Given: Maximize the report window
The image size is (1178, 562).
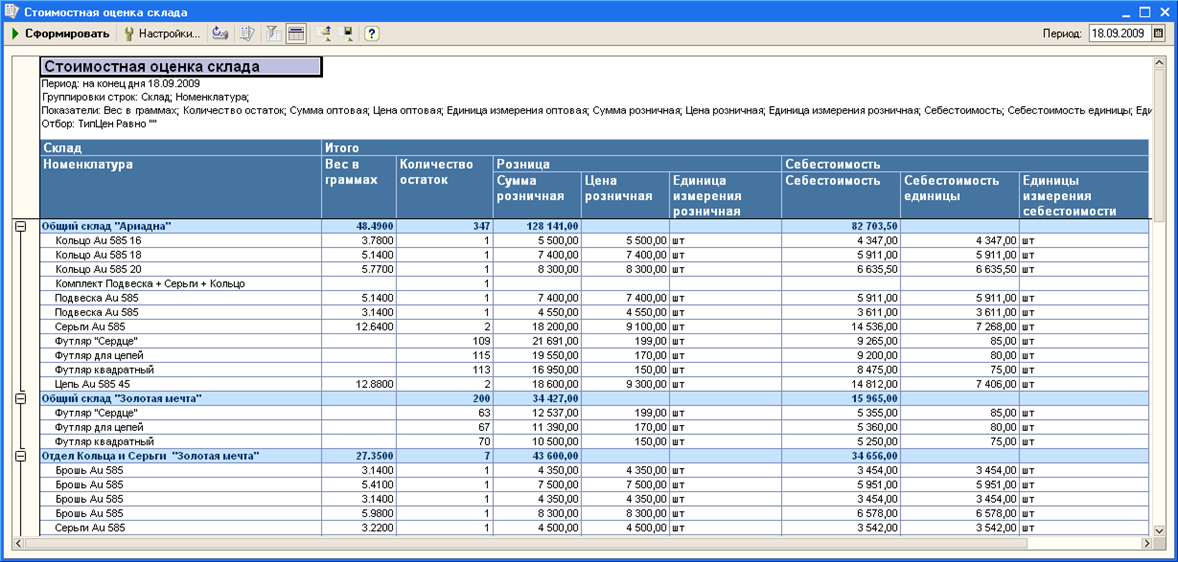Looking at the screenshot, I should pyautogui.click(x=1147, y=11).
